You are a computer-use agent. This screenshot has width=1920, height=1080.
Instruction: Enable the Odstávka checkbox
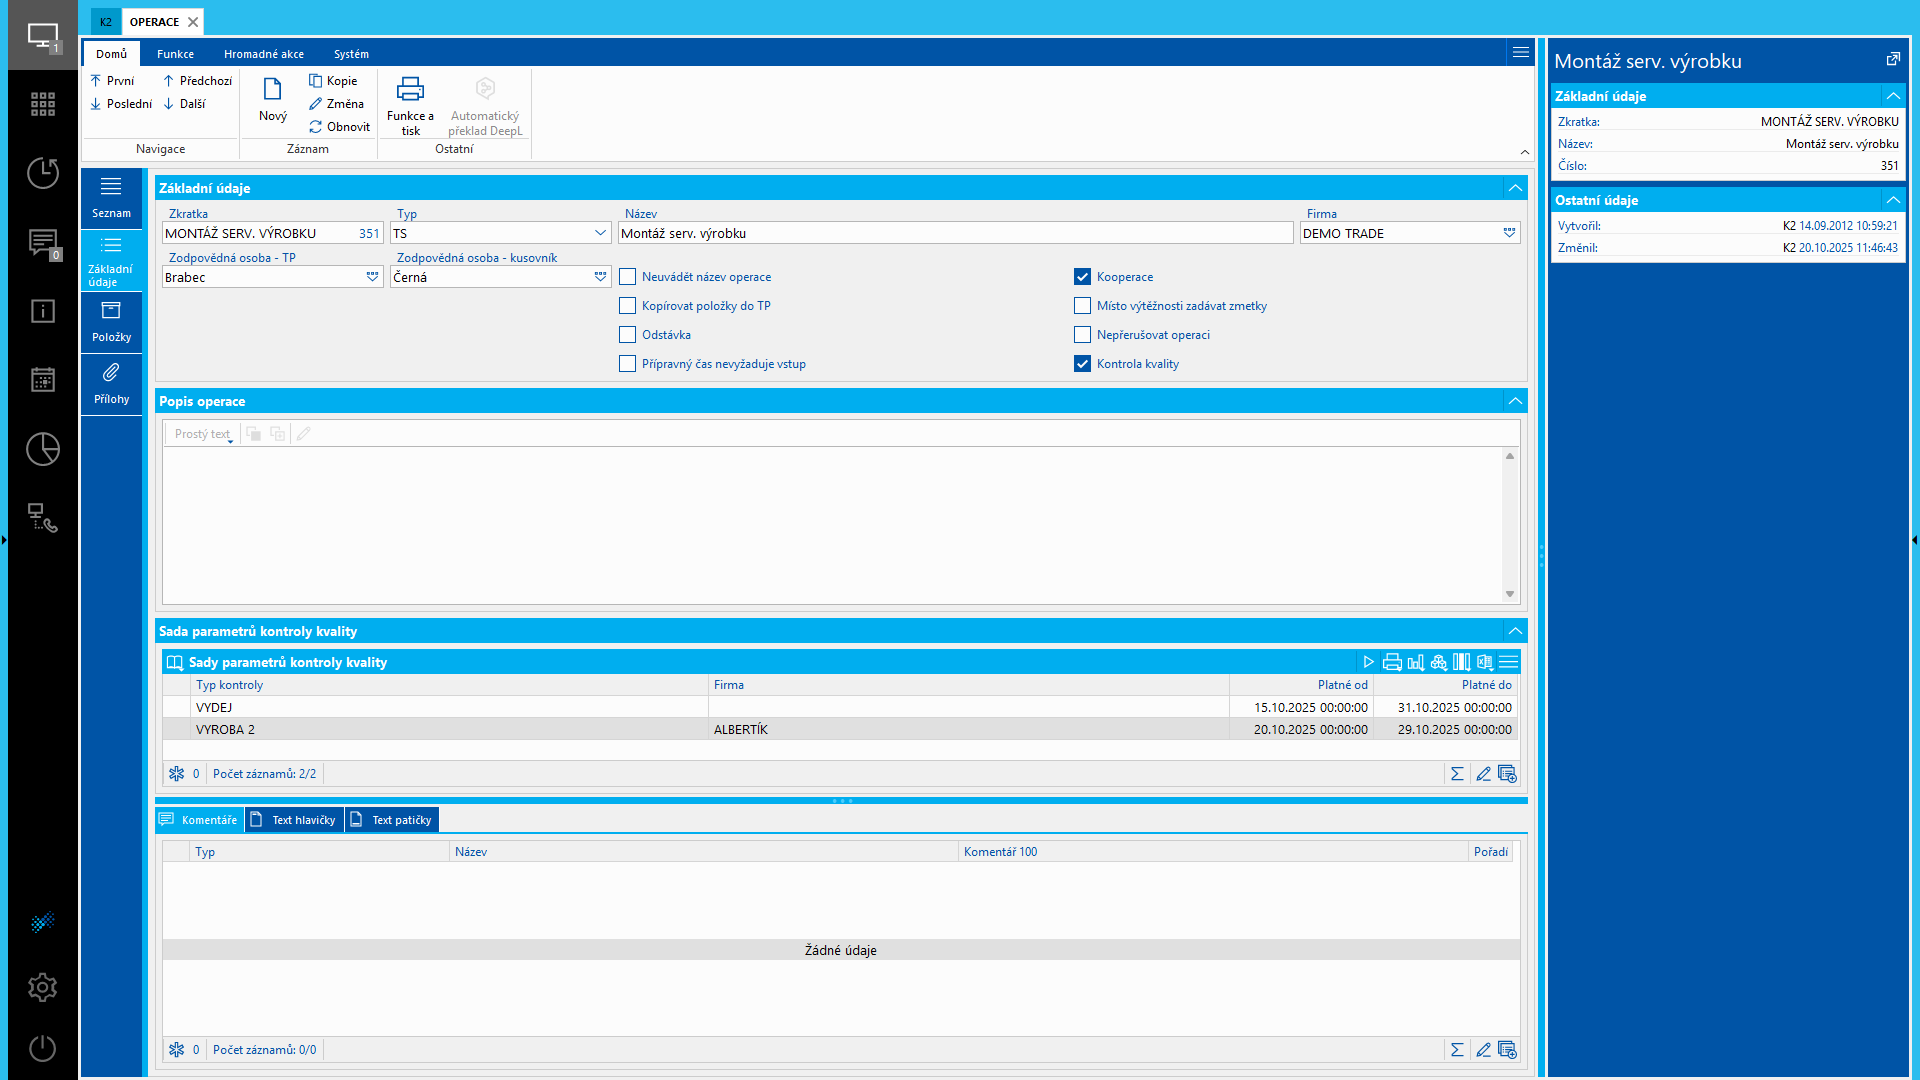point(627,335)
